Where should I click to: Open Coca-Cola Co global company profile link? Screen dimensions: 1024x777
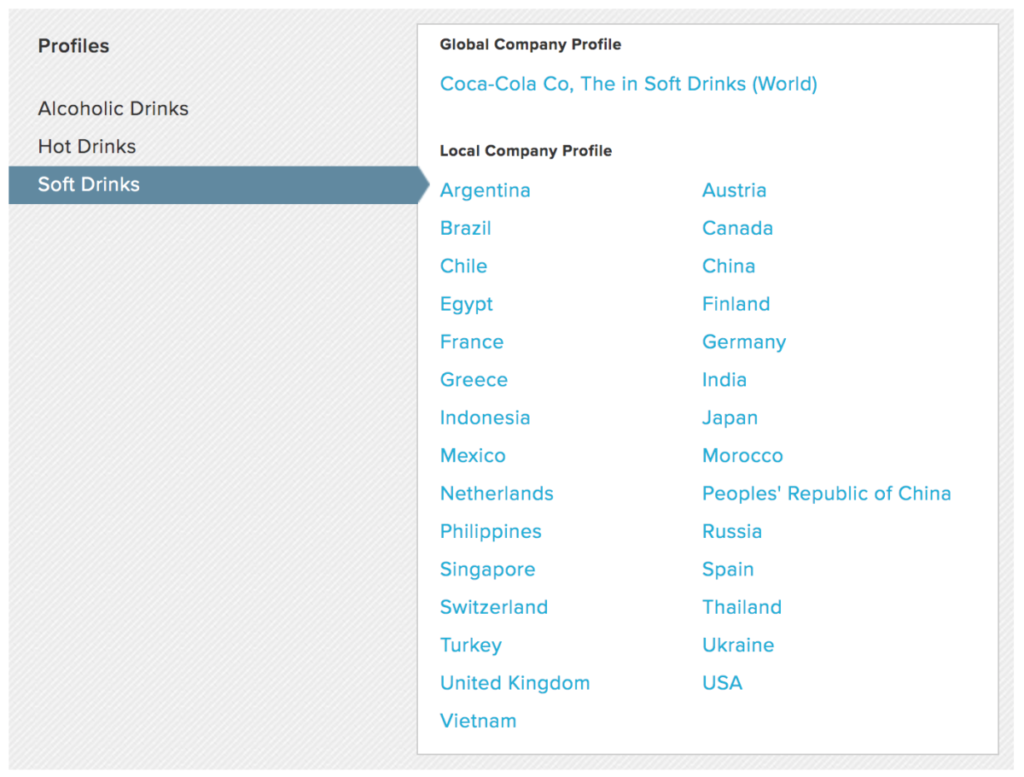click(628, 84)
